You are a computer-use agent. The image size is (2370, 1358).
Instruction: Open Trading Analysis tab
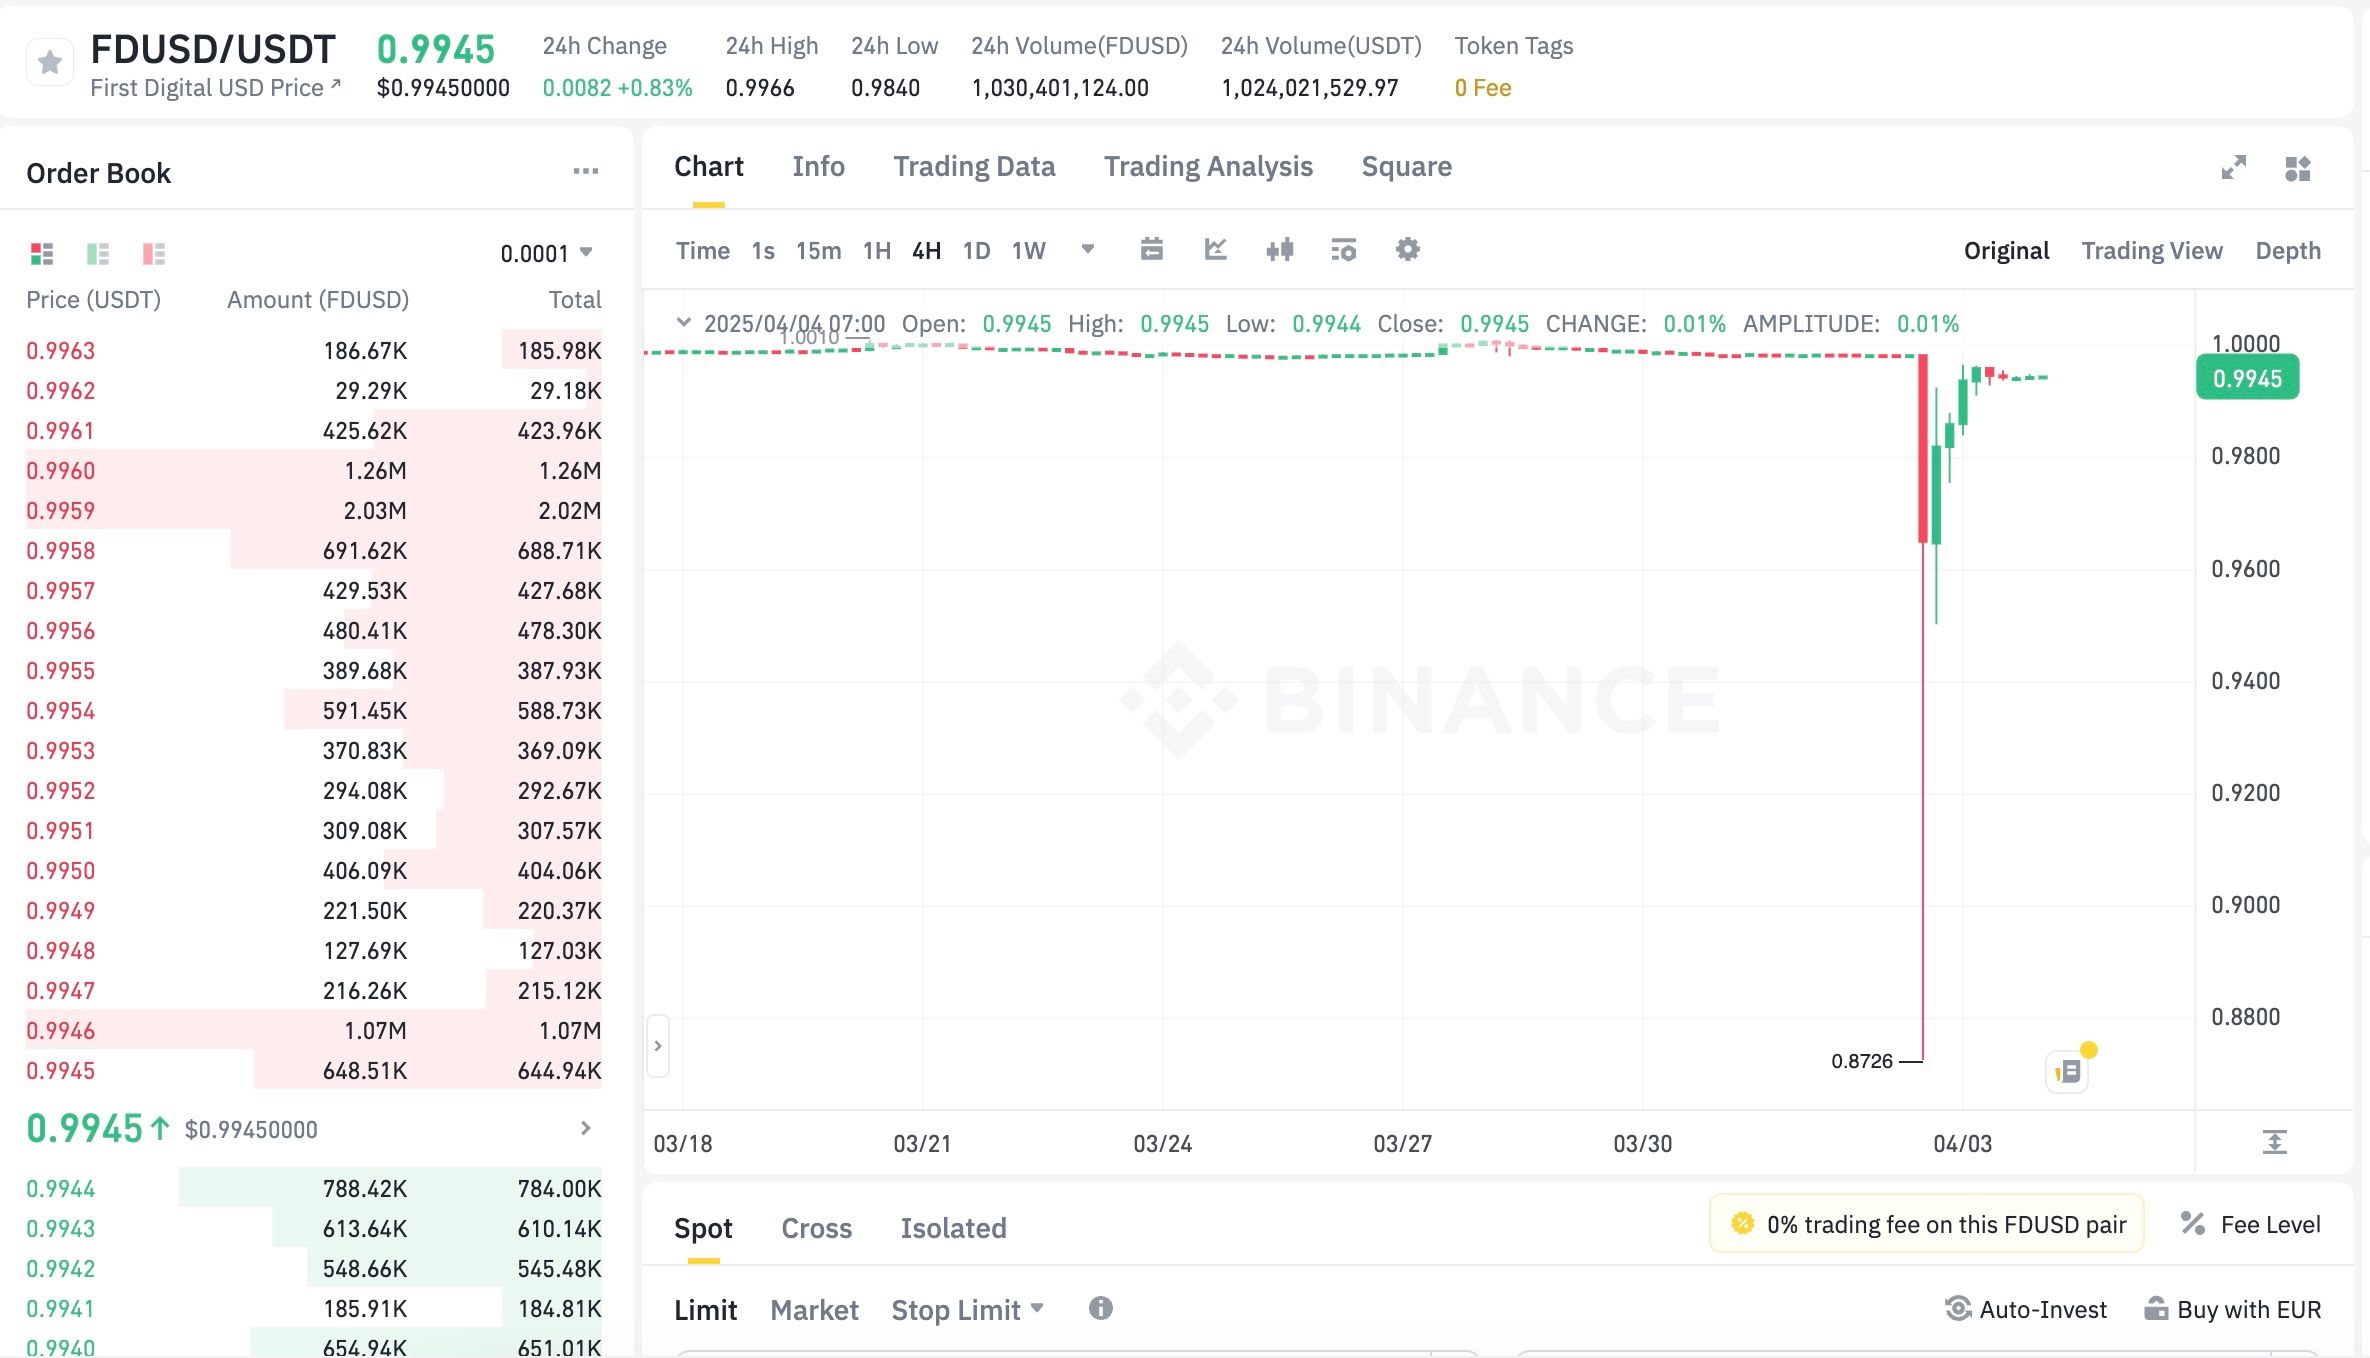point(1208,166)
